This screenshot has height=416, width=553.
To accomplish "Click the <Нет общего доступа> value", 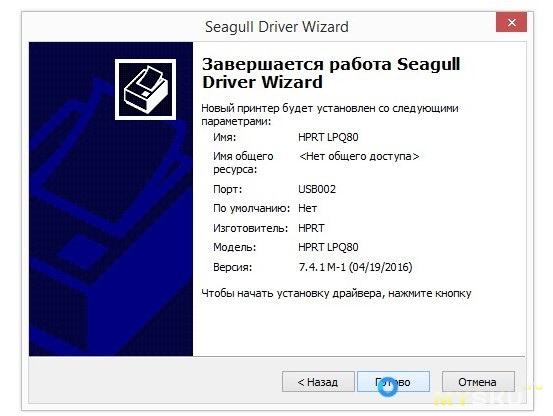I will pos(359,156).
